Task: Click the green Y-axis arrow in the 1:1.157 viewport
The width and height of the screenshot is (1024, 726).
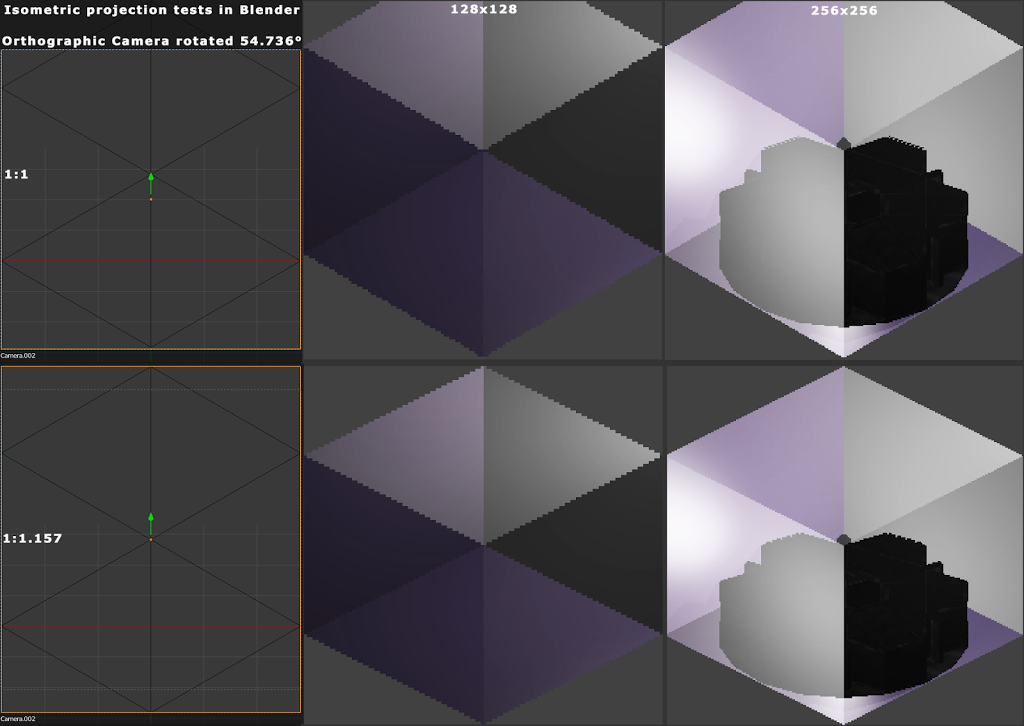Action: click(x=151, y=522)
